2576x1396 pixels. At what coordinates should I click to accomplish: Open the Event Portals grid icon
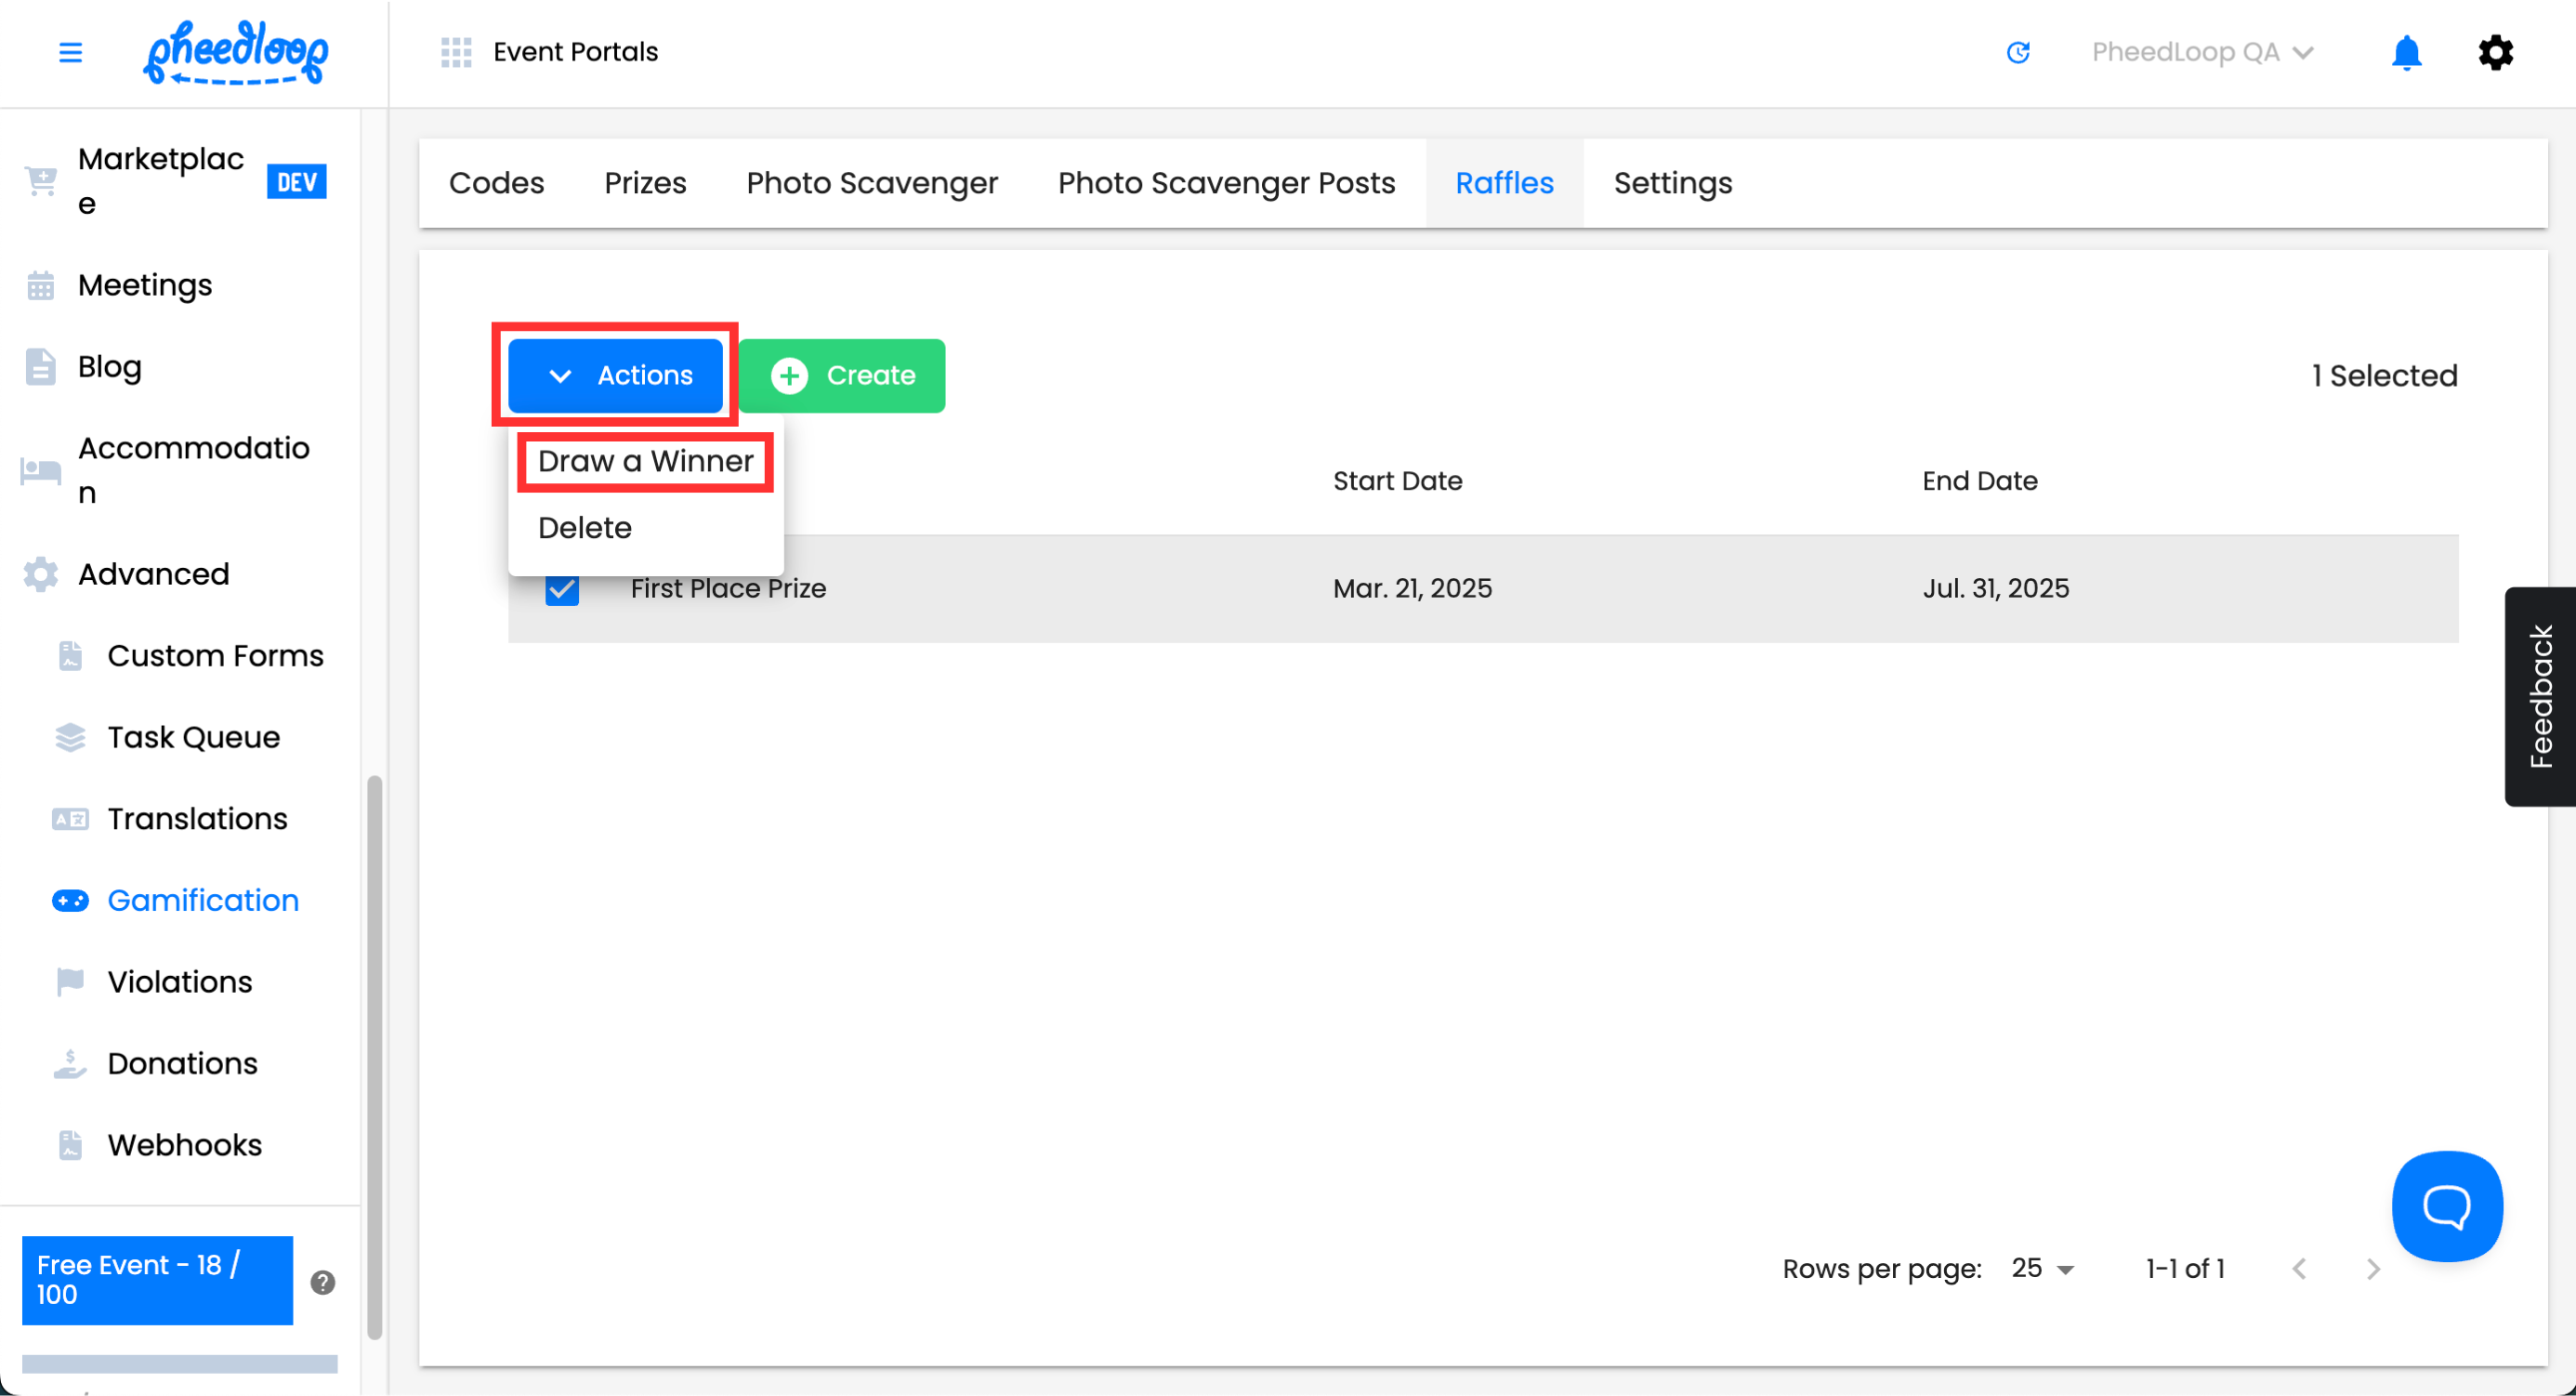[456, 52]
